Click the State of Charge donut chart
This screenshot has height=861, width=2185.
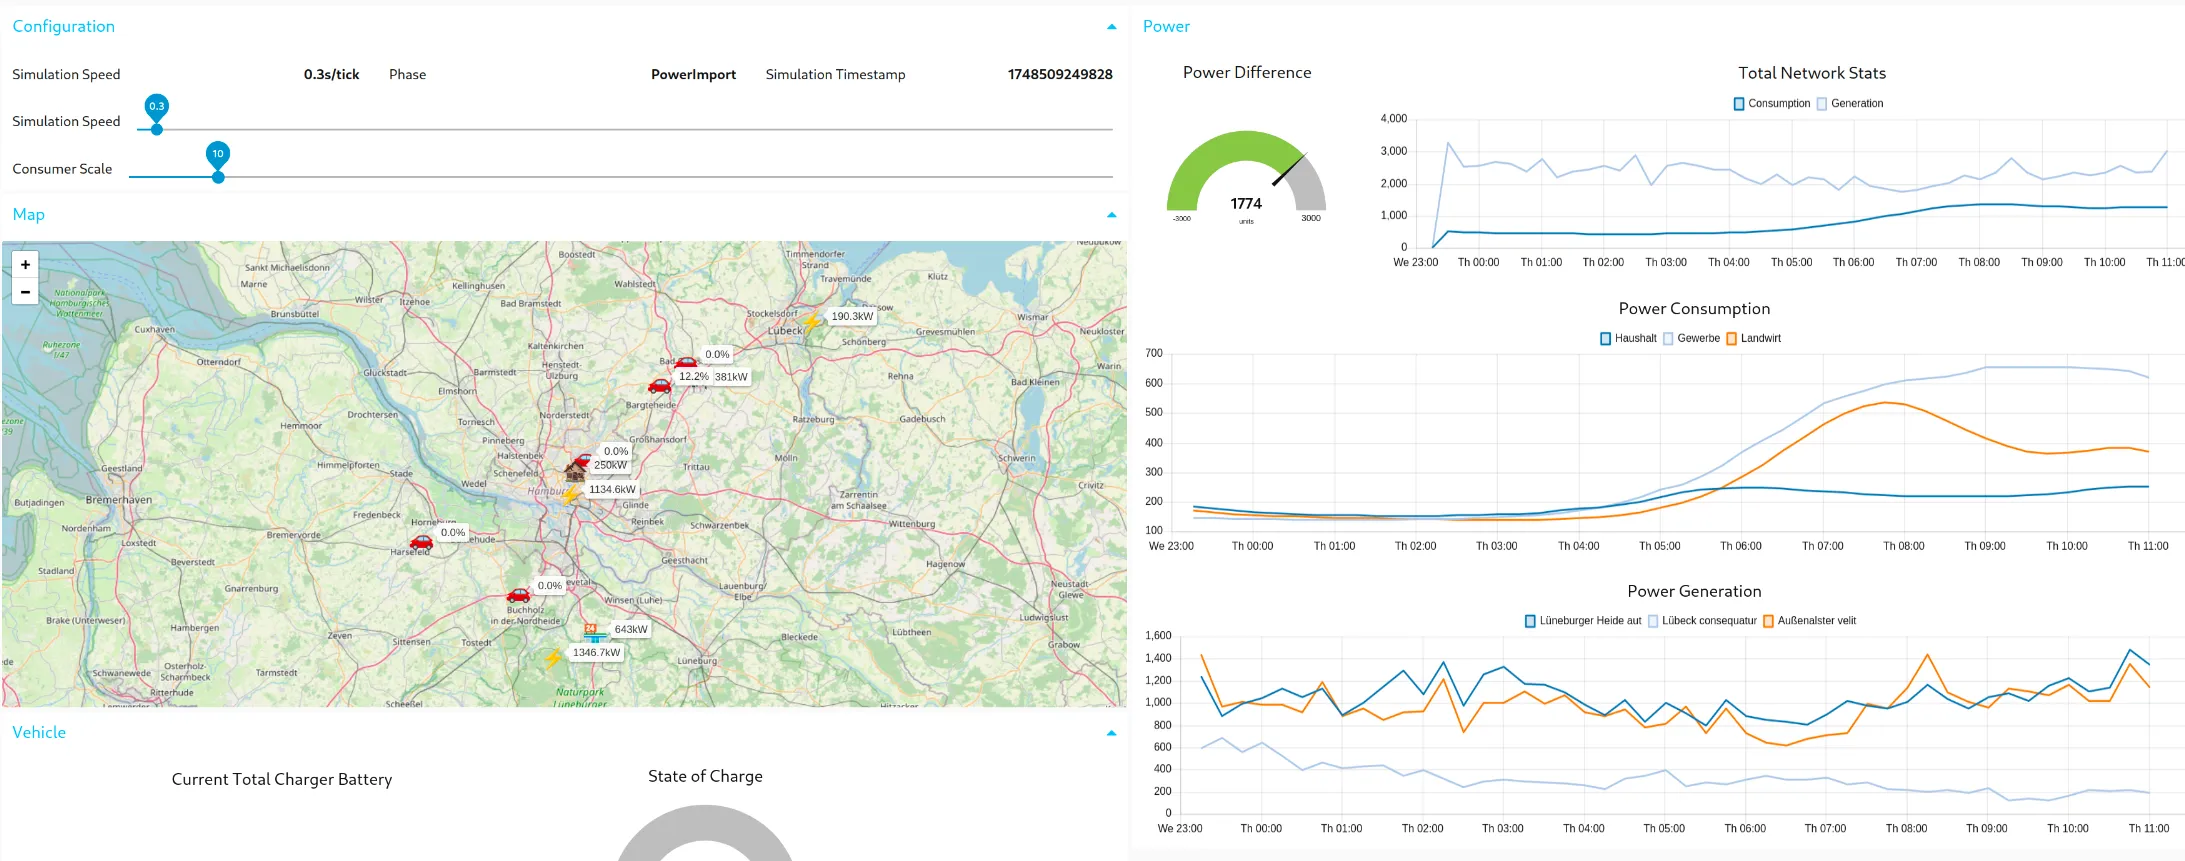point(705,834)
